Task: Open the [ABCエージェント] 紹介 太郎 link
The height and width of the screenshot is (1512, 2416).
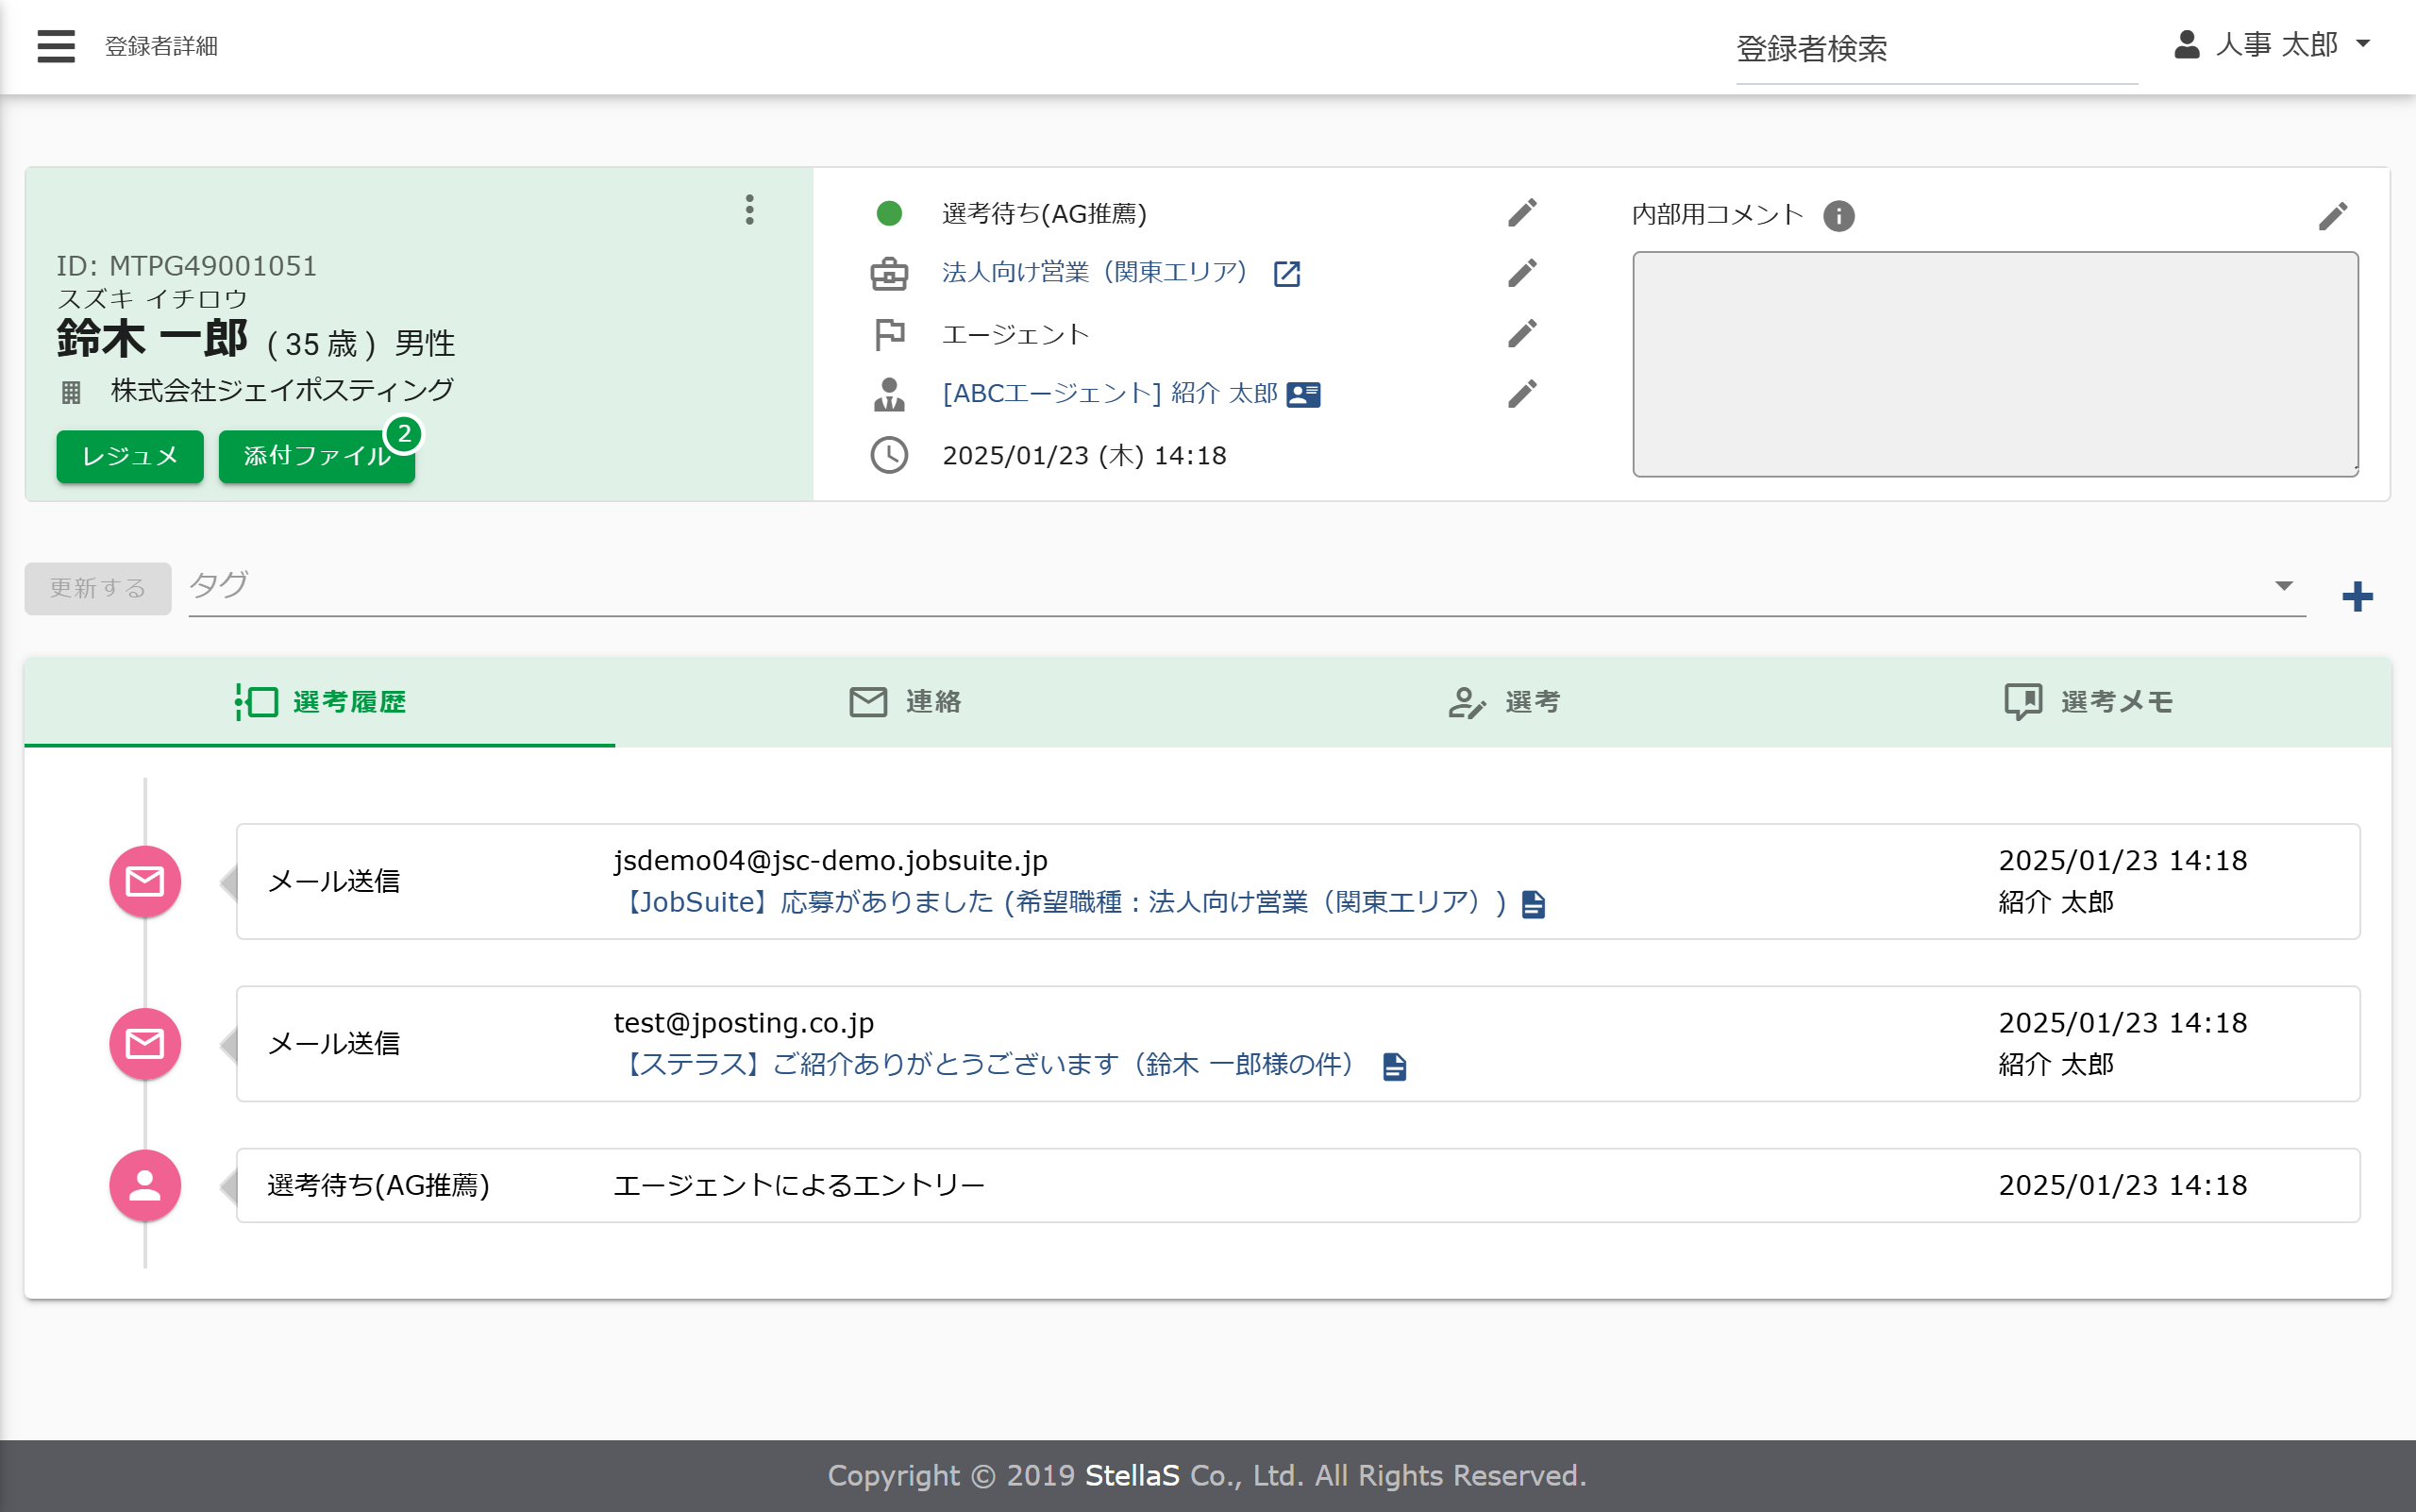Action: point(1110,394)
